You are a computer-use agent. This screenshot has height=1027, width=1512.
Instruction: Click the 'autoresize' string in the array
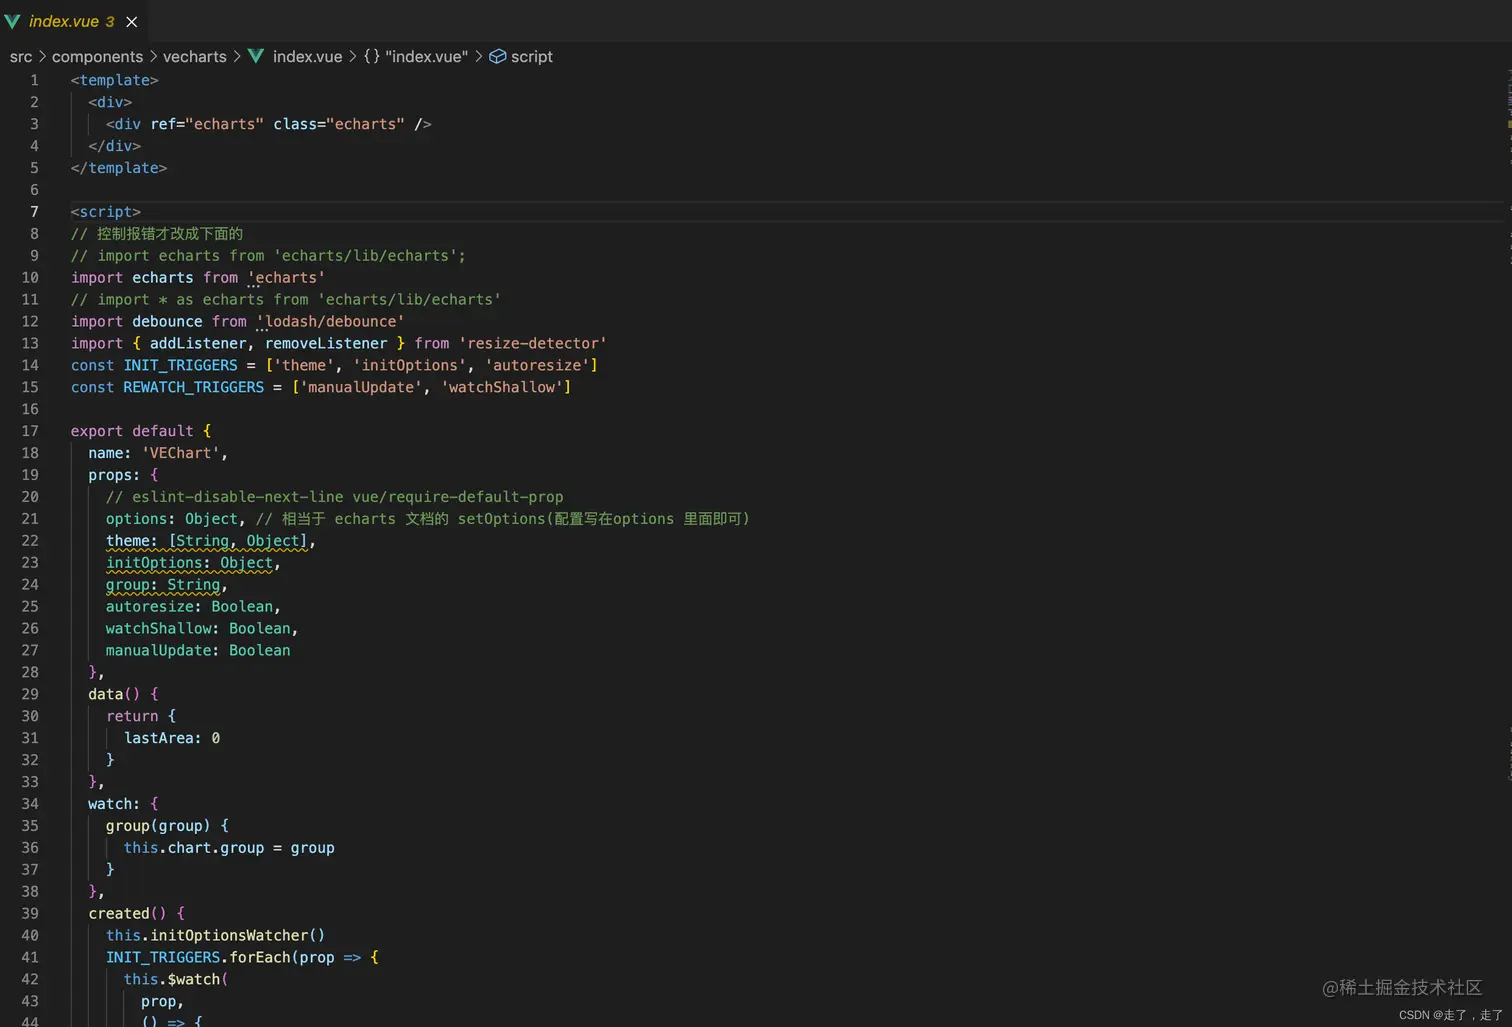click(538, 366)
